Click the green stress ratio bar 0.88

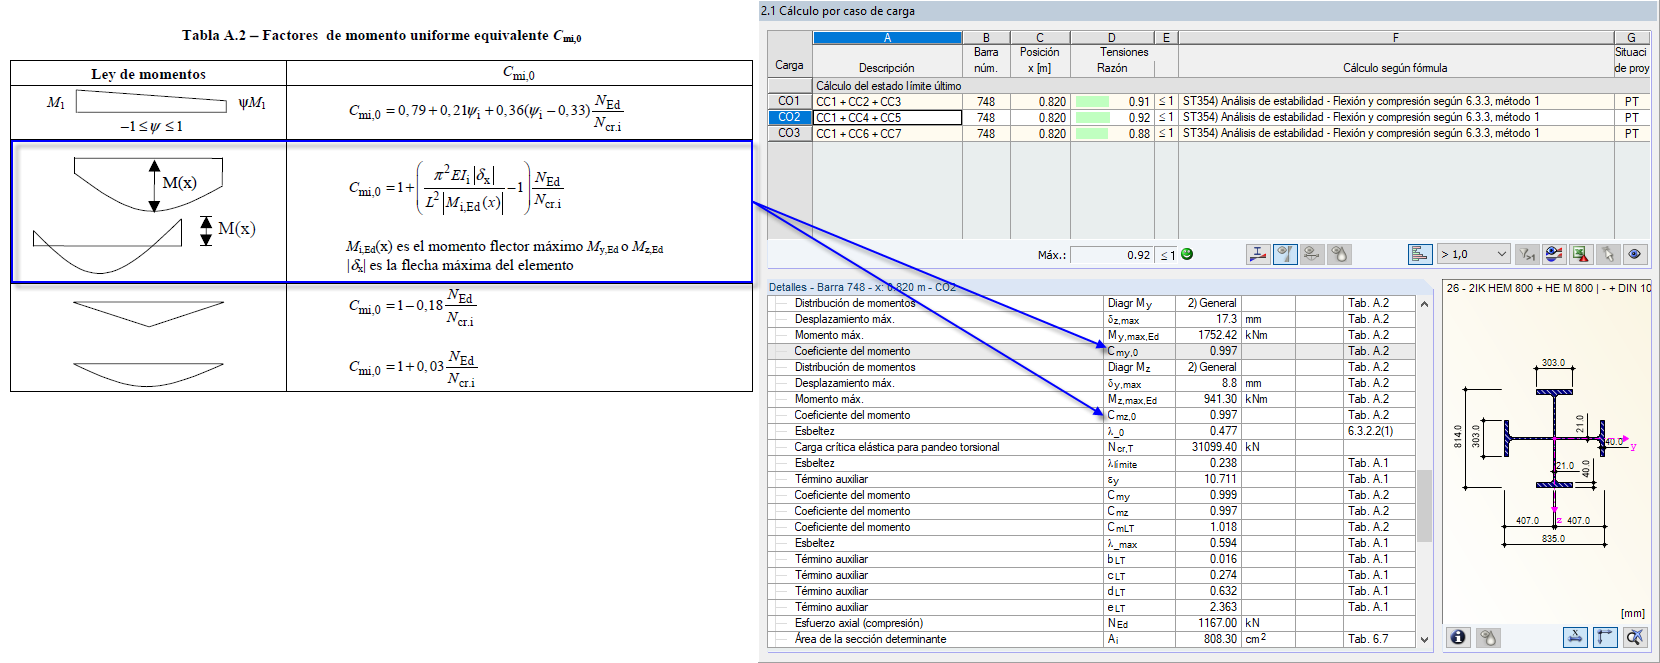[x=1091, y=133]
